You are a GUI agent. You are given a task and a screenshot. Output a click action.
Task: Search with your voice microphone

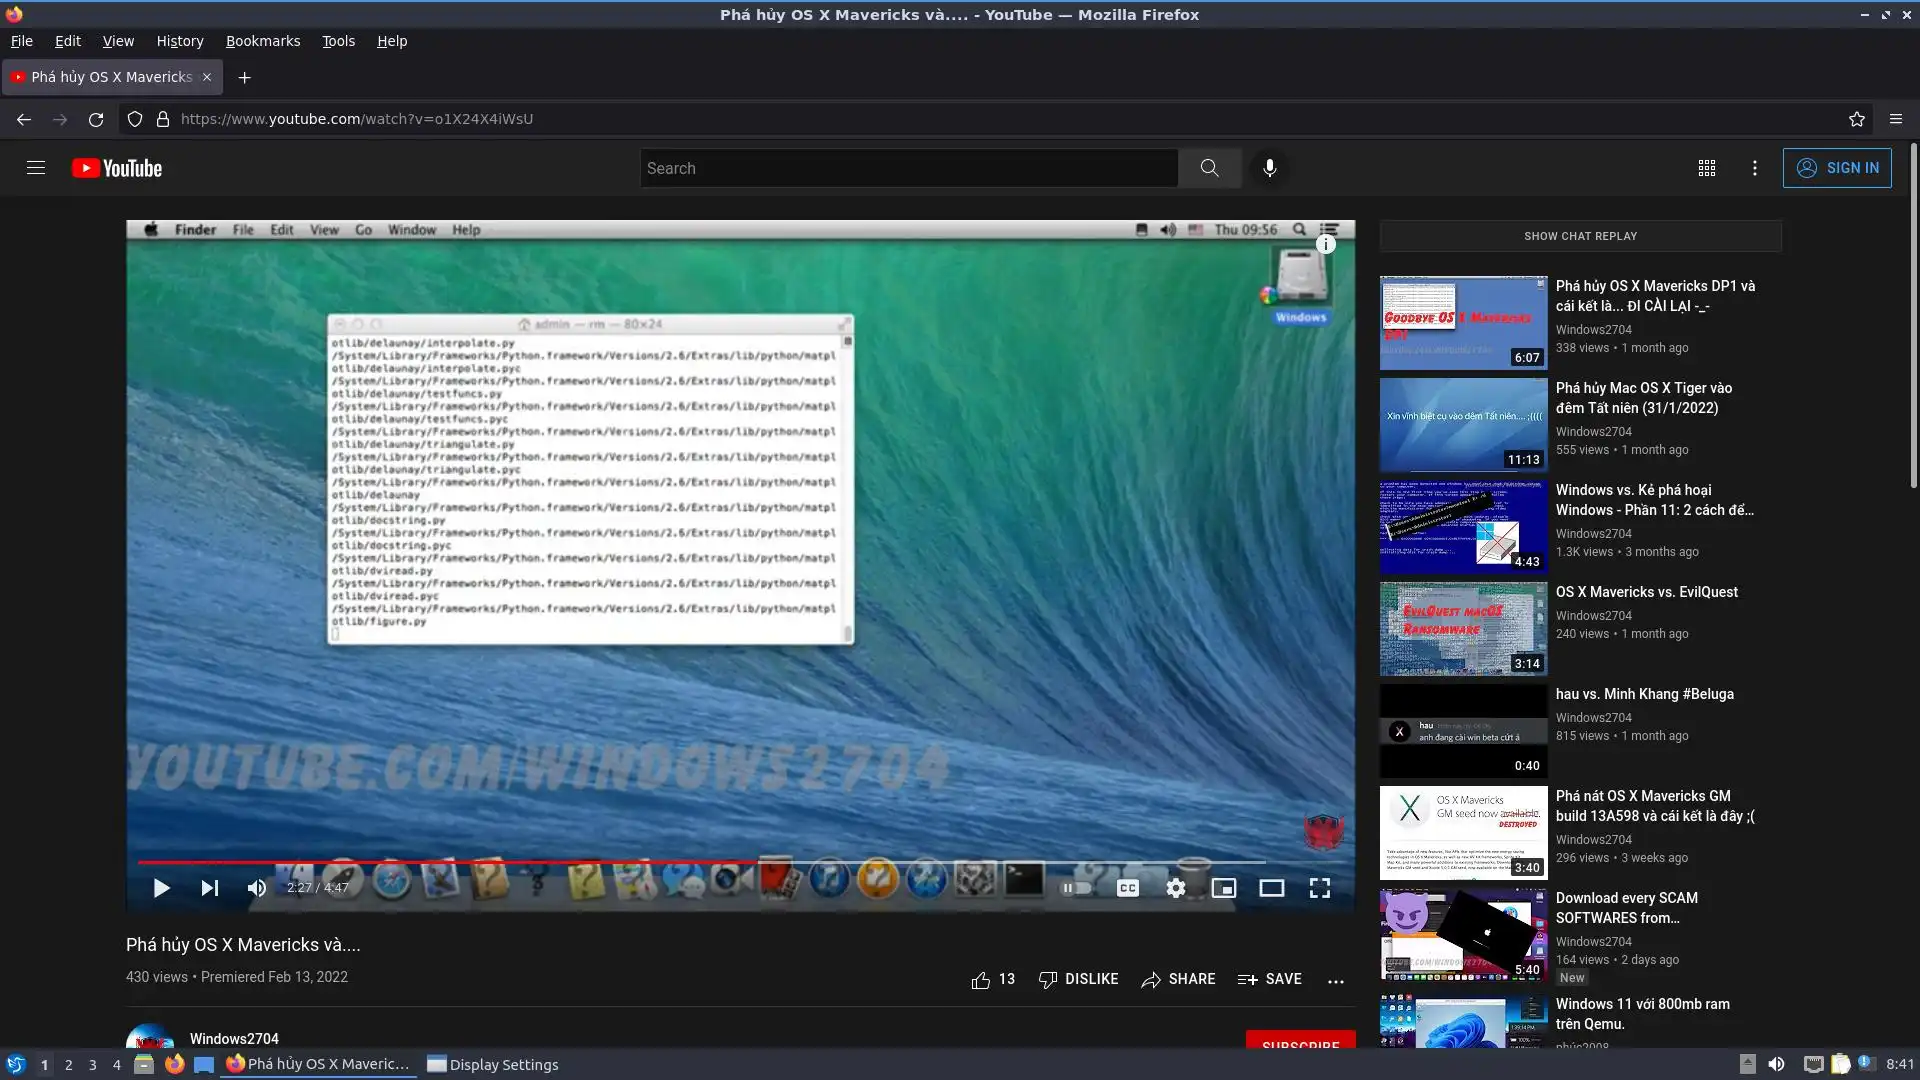[x=1269, y=168]
